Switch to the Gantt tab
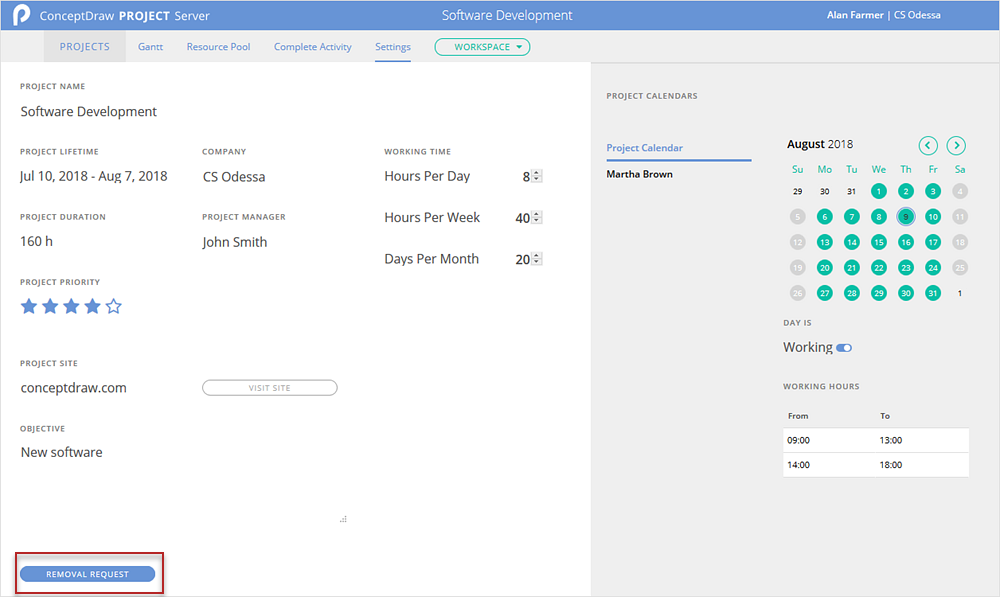 coord(151,47)
